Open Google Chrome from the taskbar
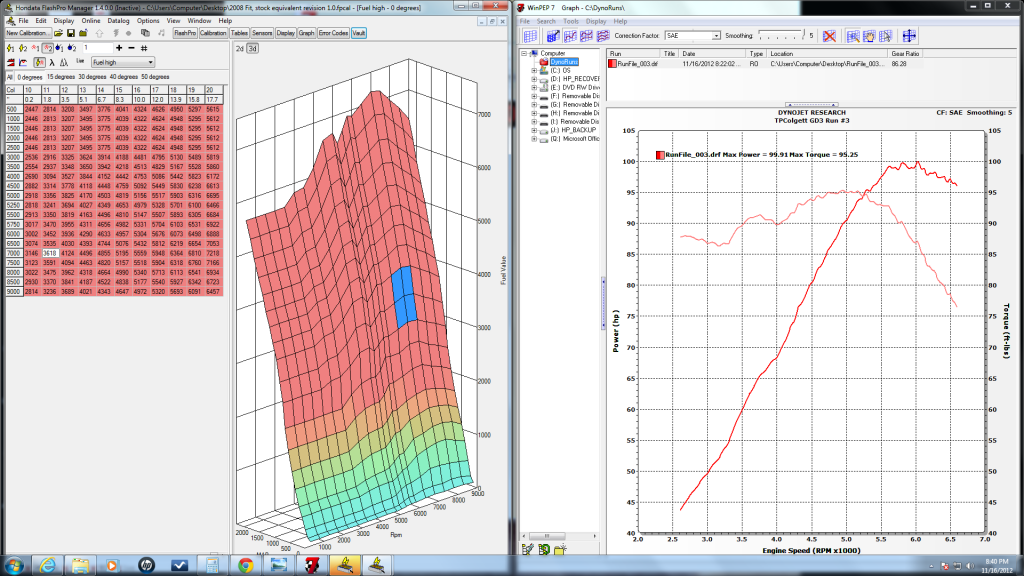The width and height of the screenshot is (1024, 576). pyautogui.click(x=246, y=566)
